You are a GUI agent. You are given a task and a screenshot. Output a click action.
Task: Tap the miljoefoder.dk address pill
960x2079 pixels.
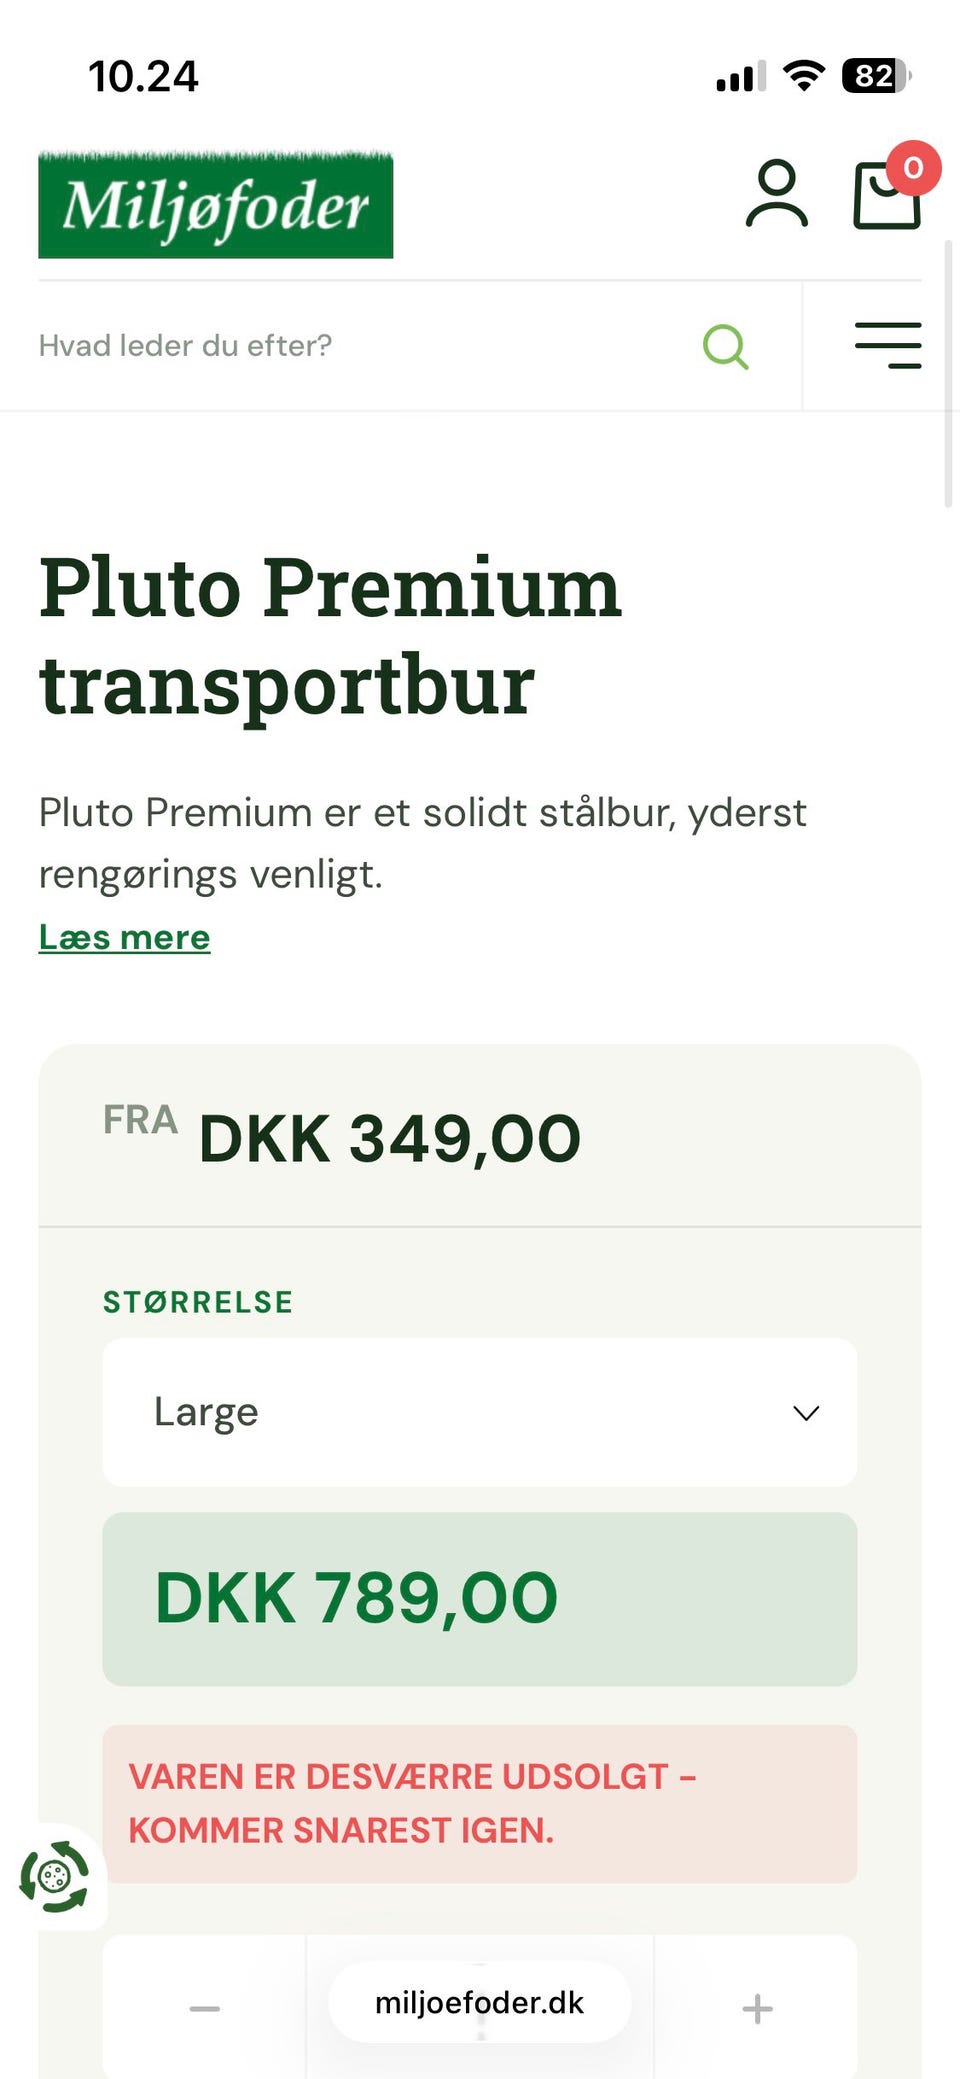[479, 2002]
